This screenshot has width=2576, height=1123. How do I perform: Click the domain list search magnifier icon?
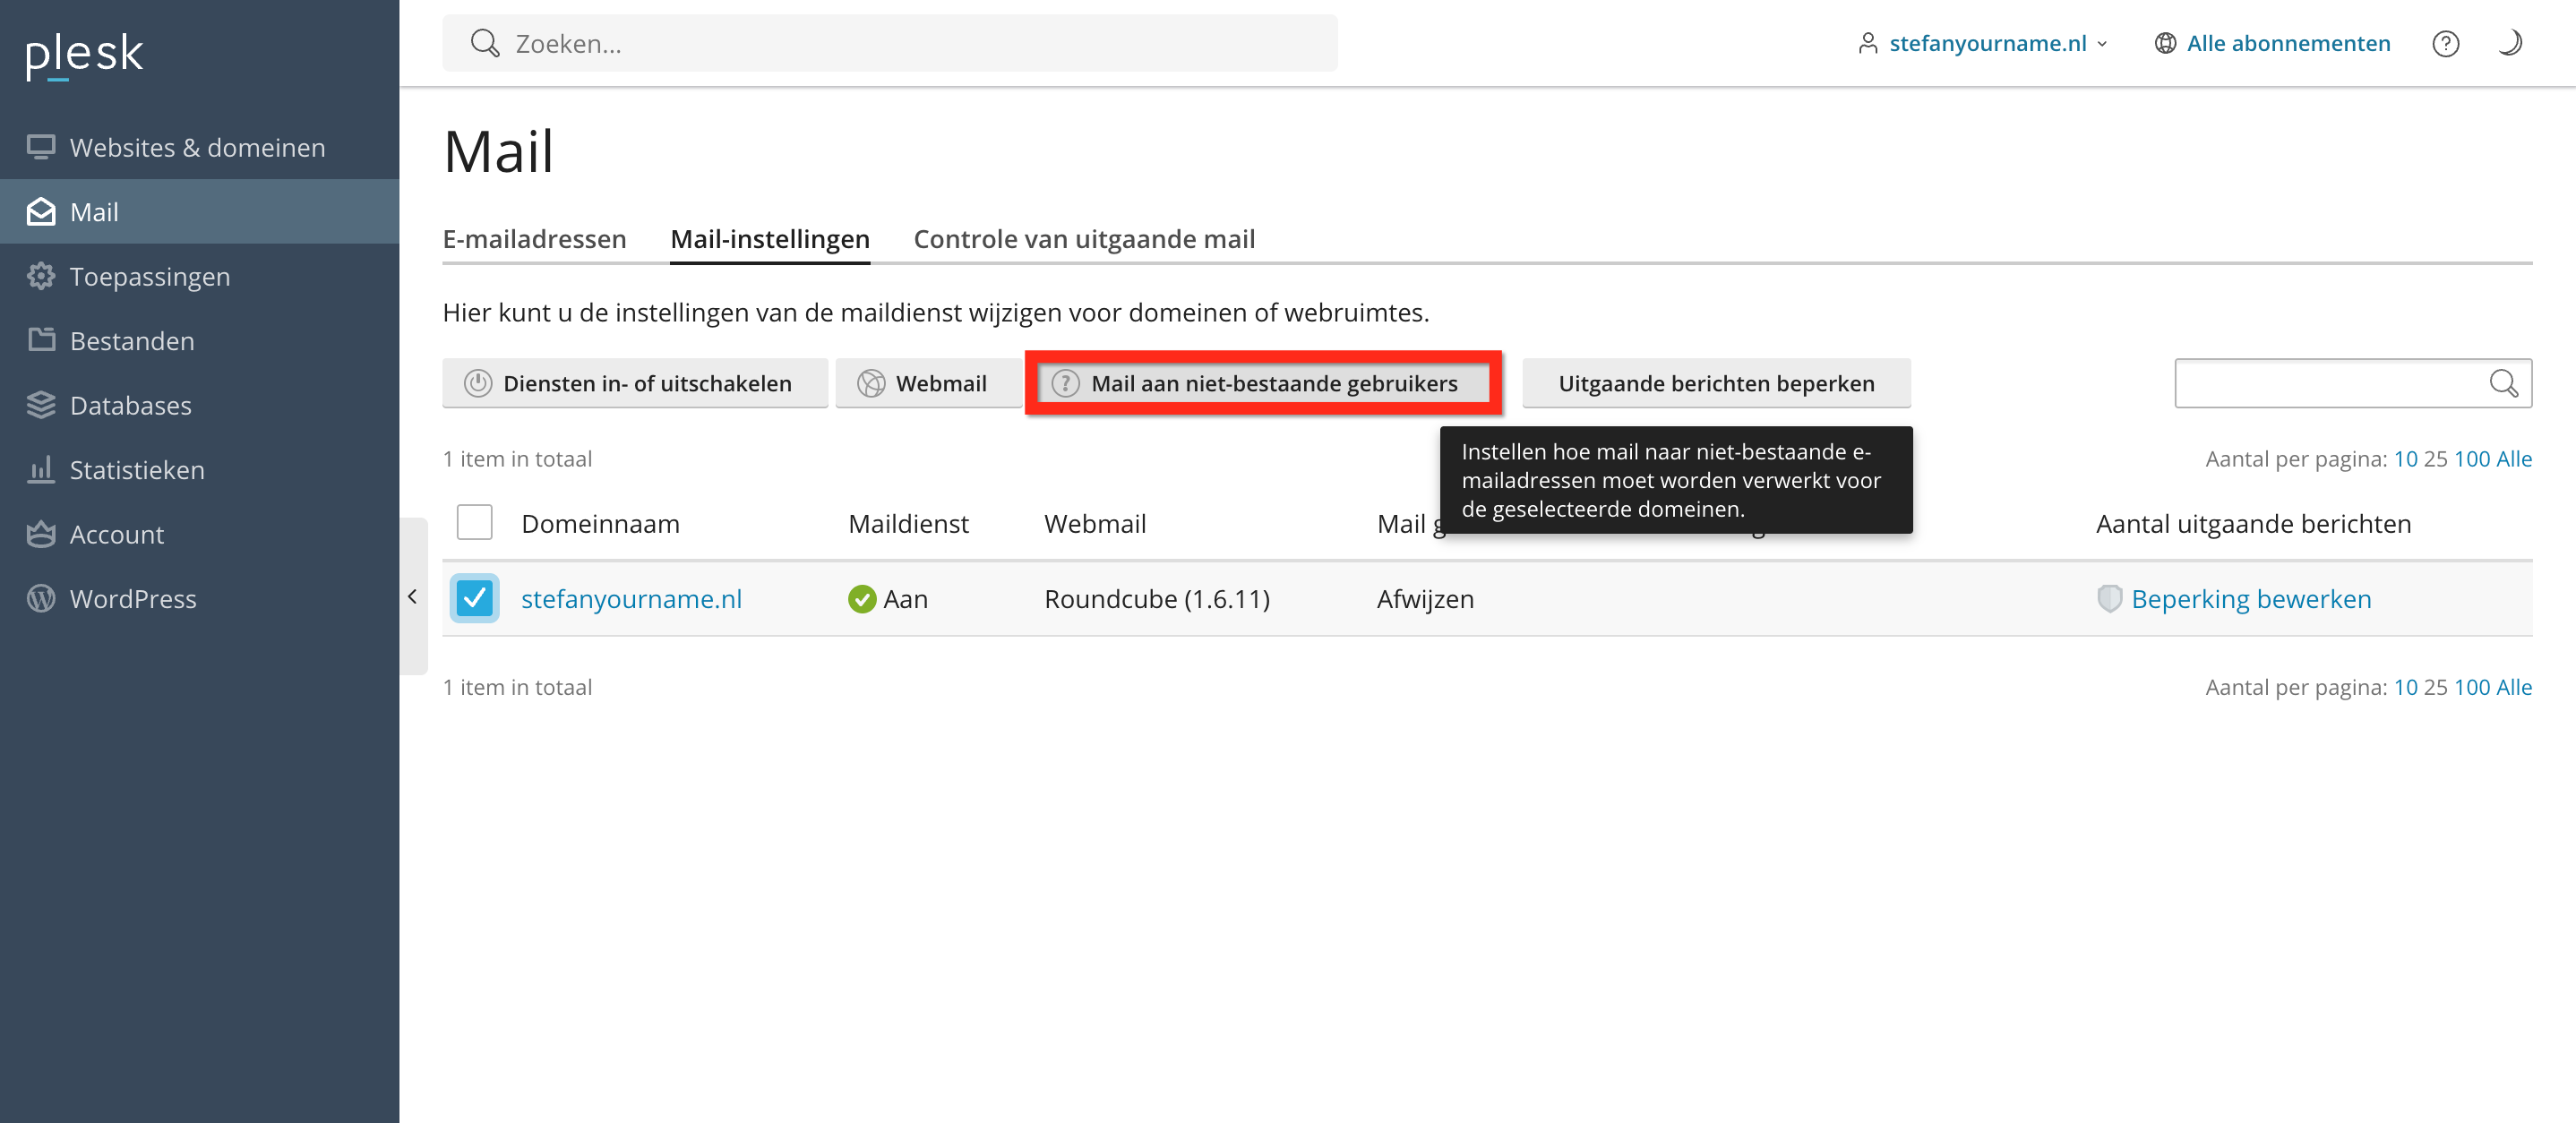click(2503, 383)
